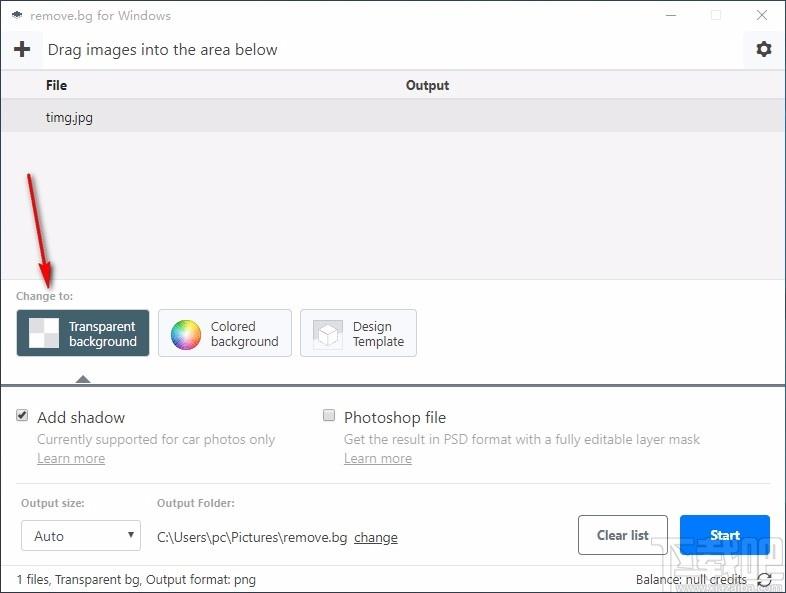Choose Colored background option

click(x=225, y=333)
